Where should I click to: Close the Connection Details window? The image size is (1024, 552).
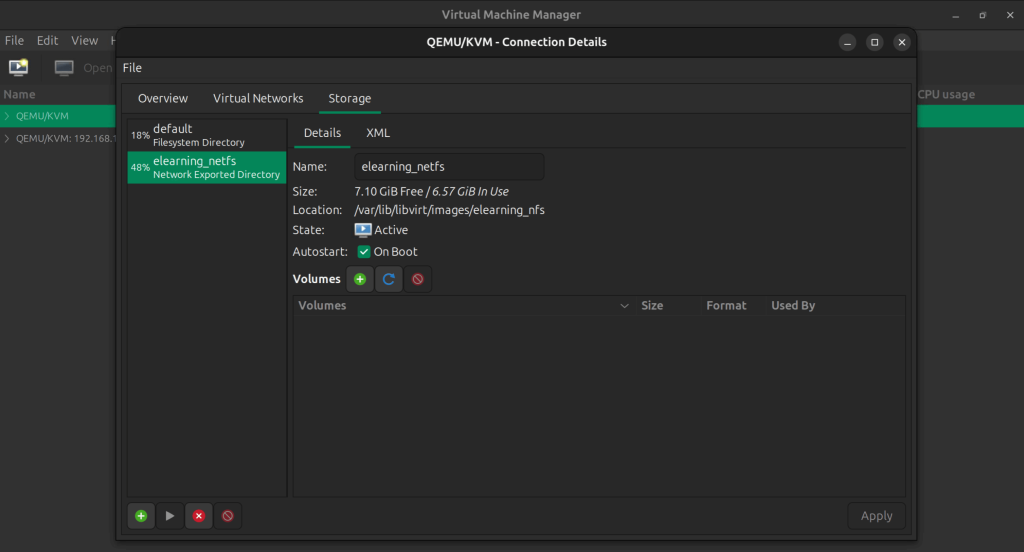(x=902, y=42)
